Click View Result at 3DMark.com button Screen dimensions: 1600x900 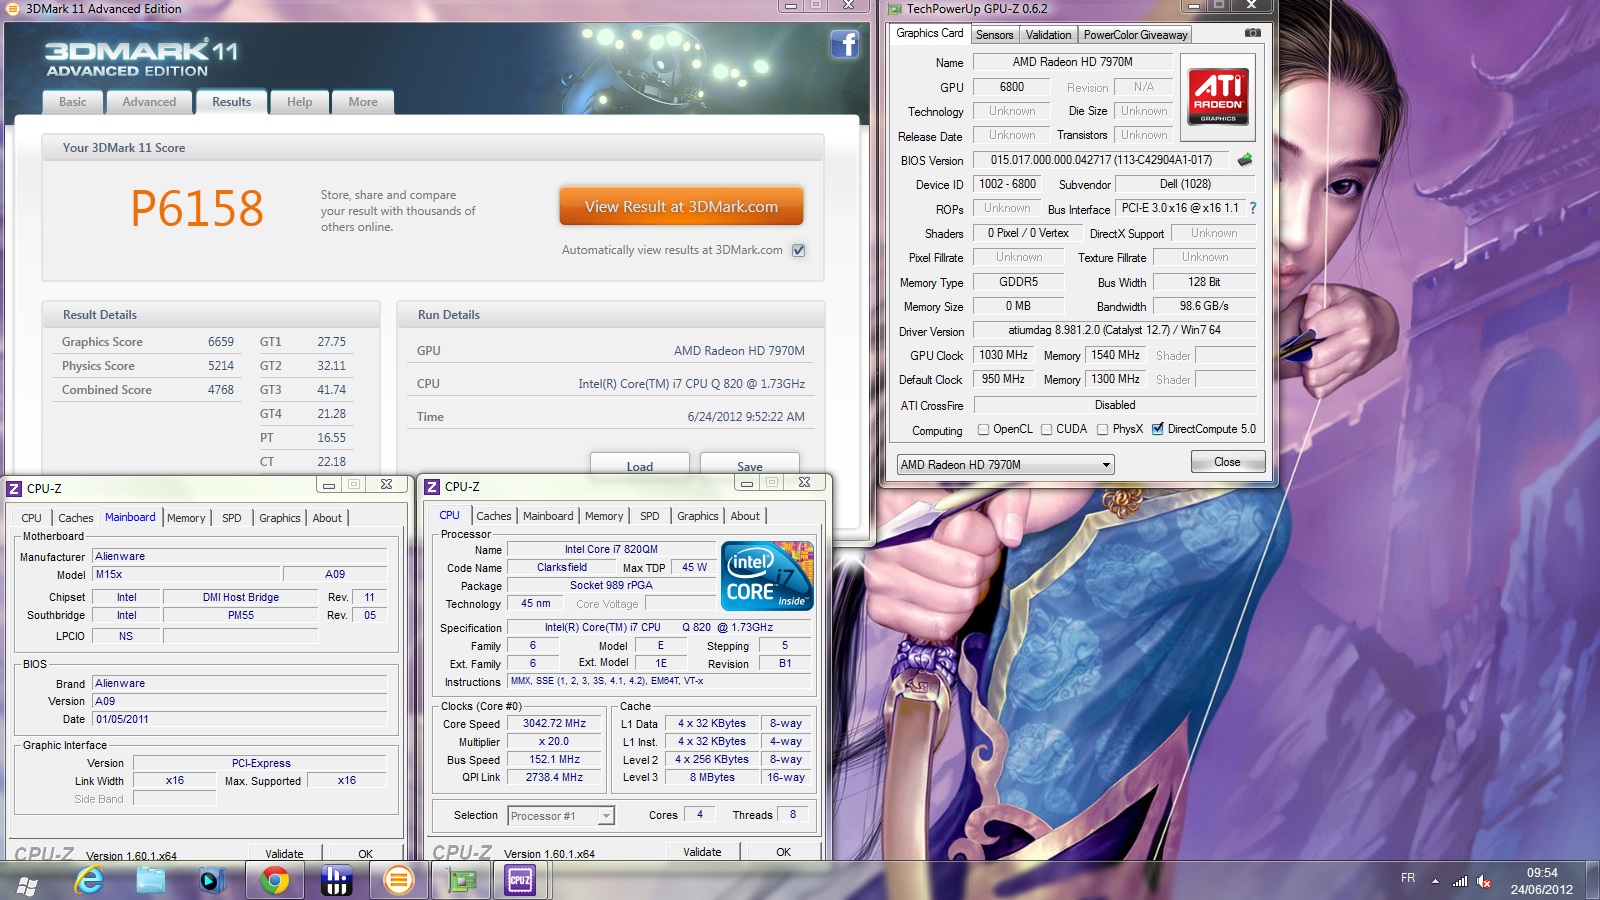681,206
